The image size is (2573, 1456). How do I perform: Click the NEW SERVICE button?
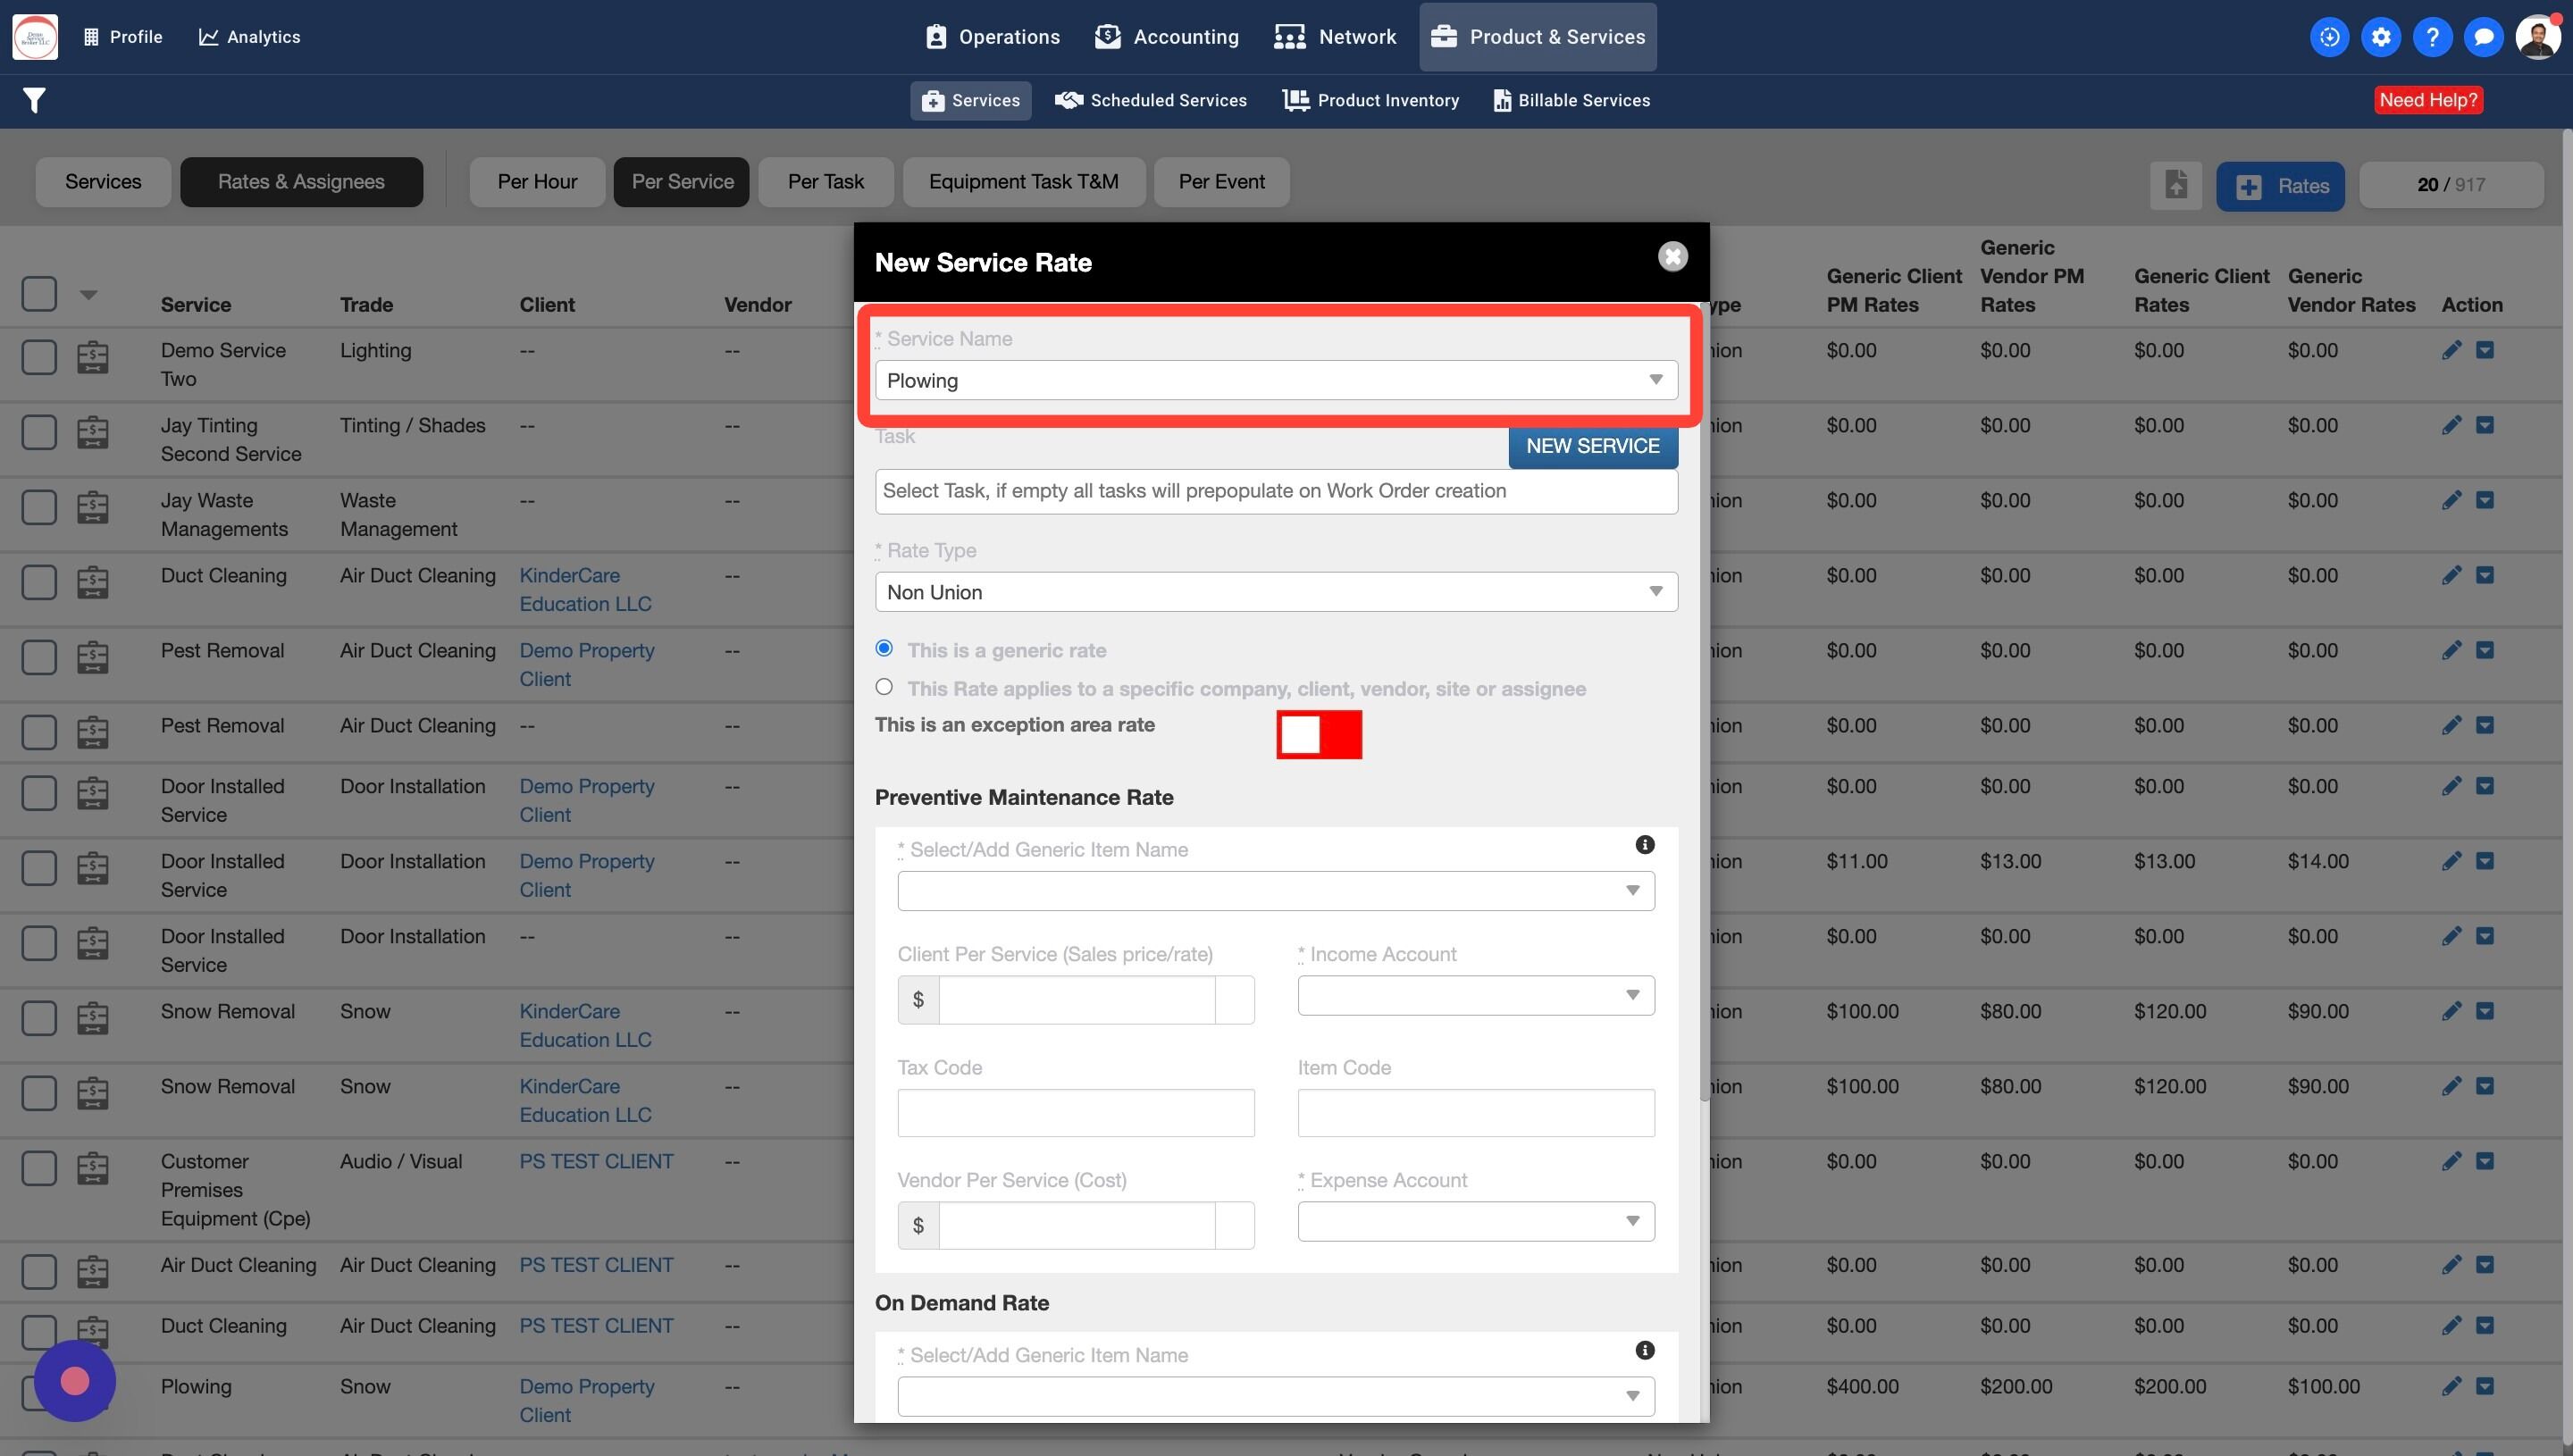(x=1592, y=446)
